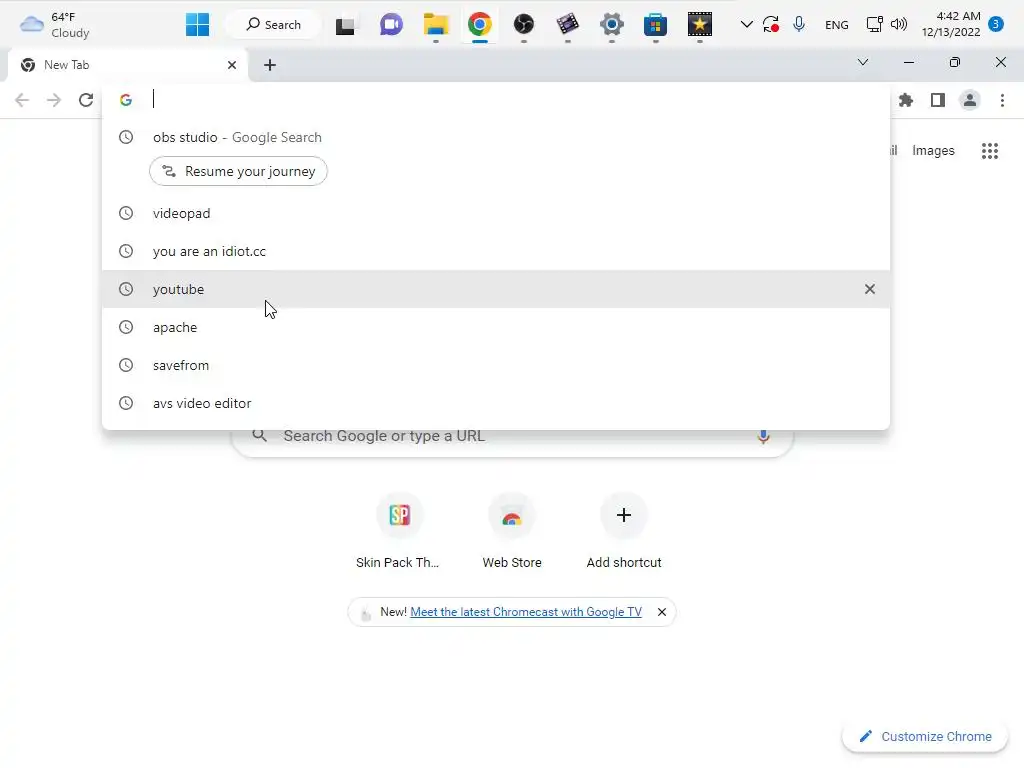Start voice search with the microphone
1024x768 pixels.
pyautogui.click(x=763, y=436)
